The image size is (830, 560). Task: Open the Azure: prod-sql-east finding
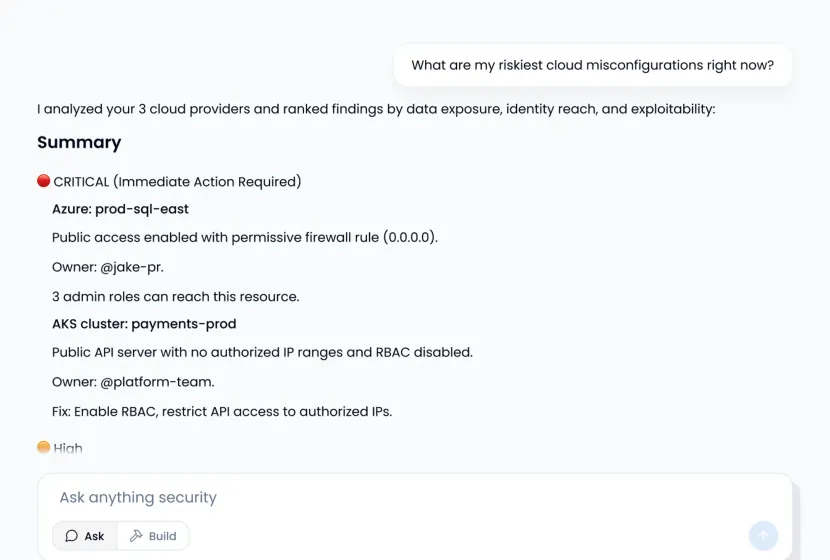pos(120,209)
